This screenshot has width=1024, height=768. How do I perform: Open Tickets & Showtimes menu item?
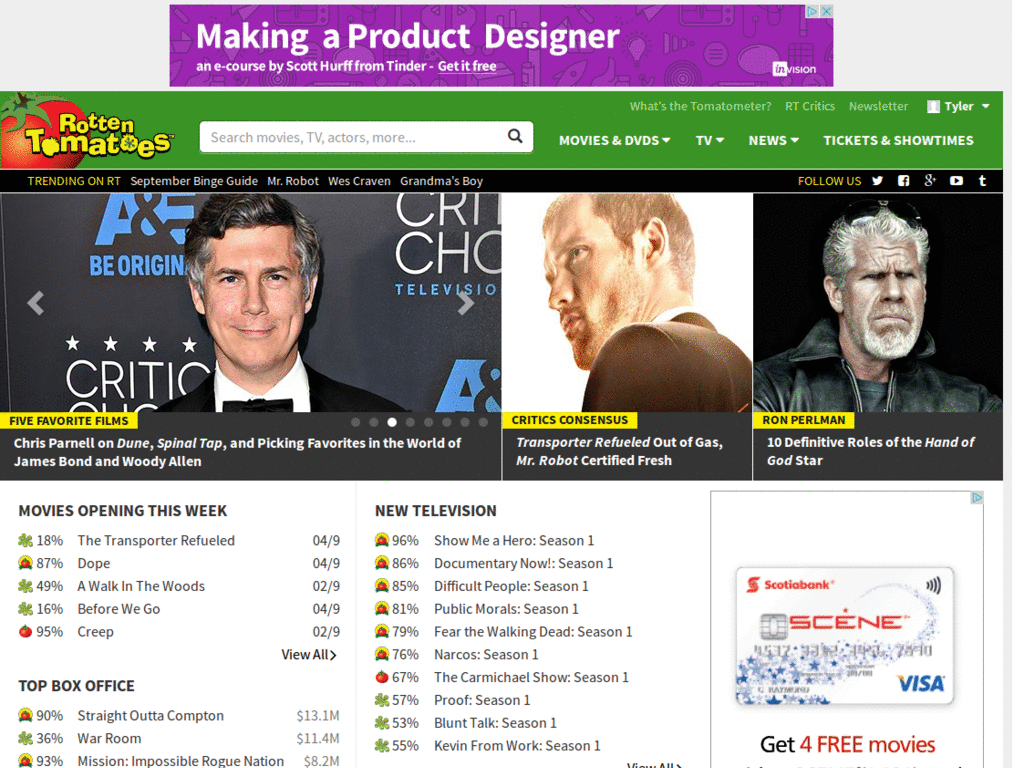coord(898,140)
